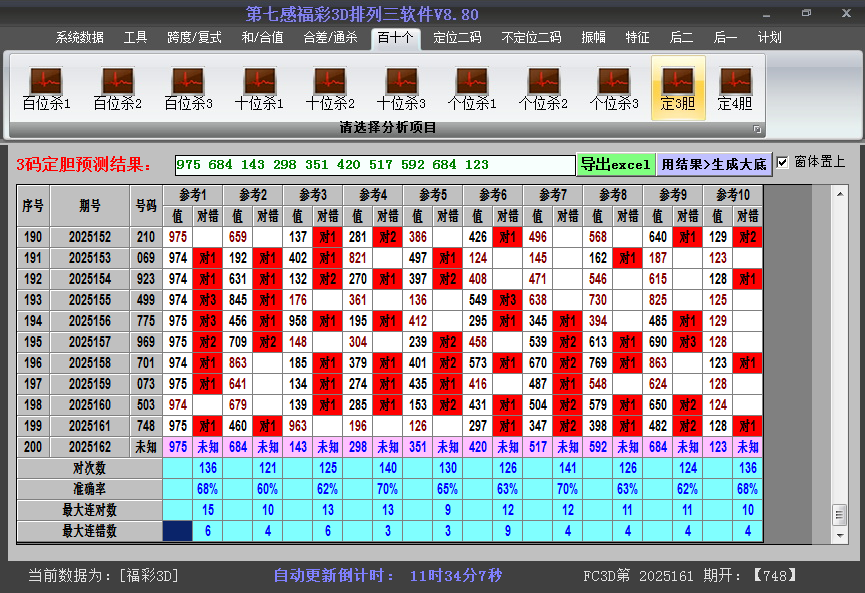Switch to the 不定位二码 tab

[x=531, y=38]
